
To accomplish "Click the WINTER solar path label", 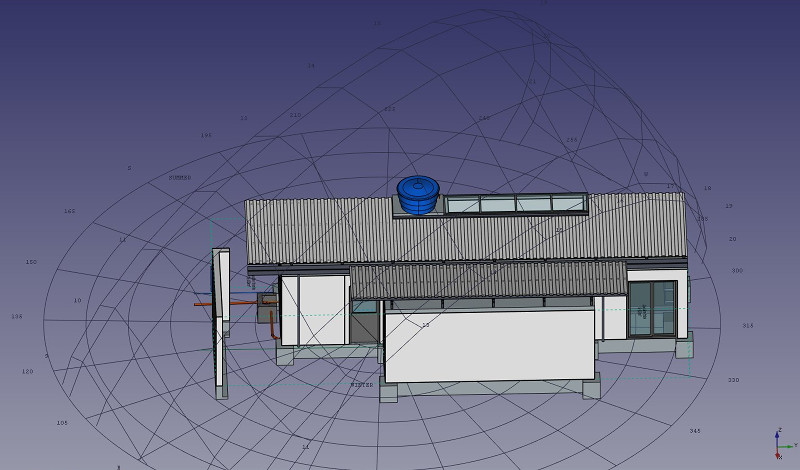I will (x=361, y=385).
